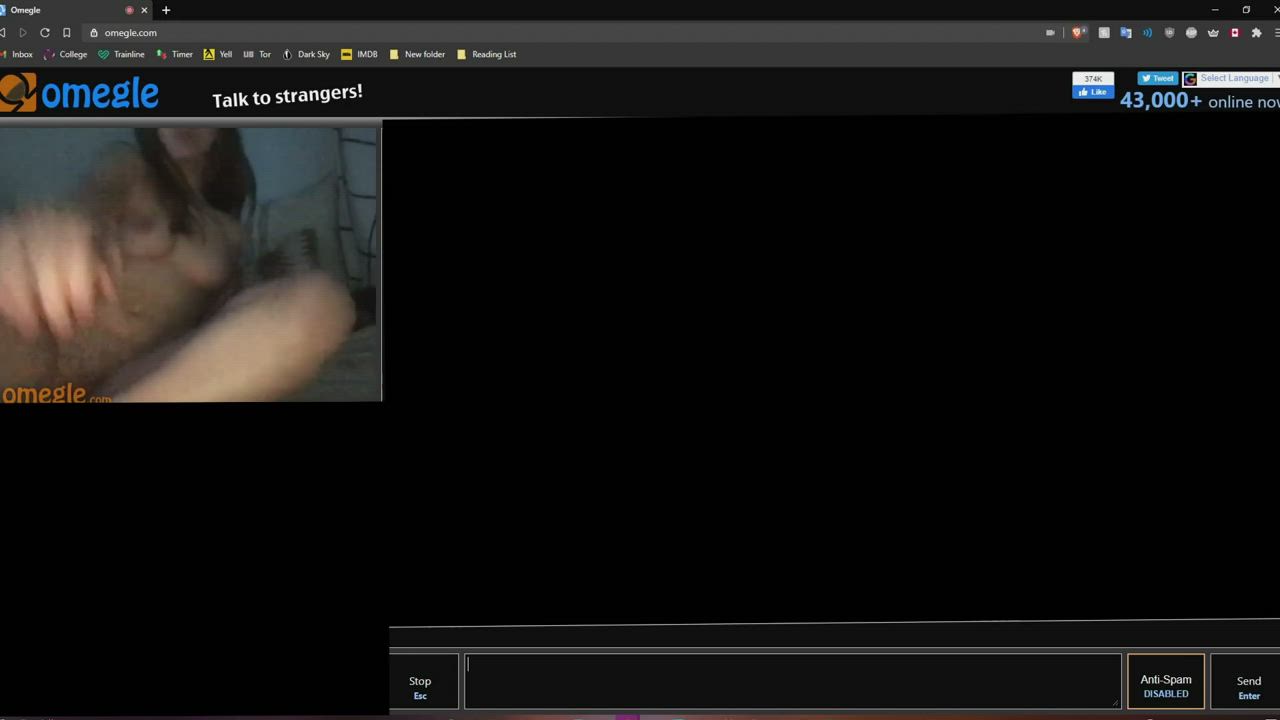Click the bookmark this page icon

(67, 33)
